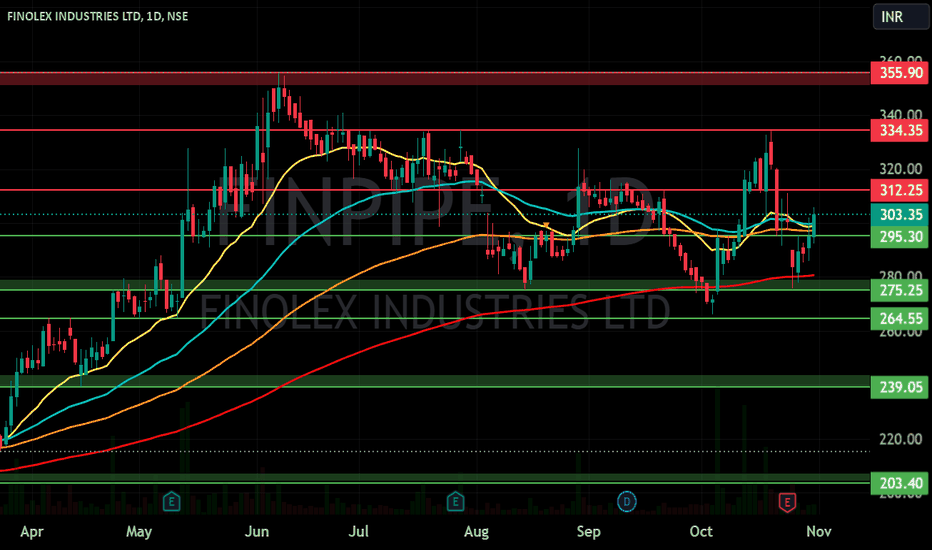Click the late July earnings E marker
Image resolution: width=932 pixels, height=550 pixels.
pos(455,502)
